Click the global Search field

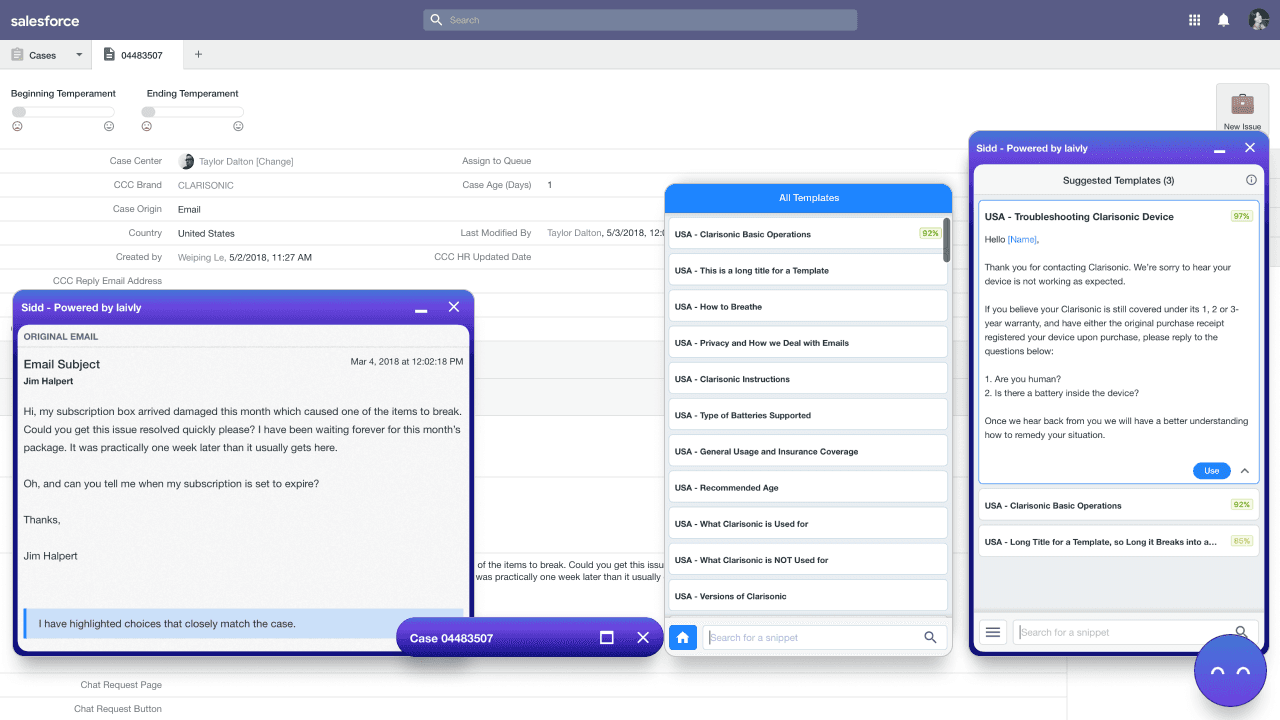(640, 20)
